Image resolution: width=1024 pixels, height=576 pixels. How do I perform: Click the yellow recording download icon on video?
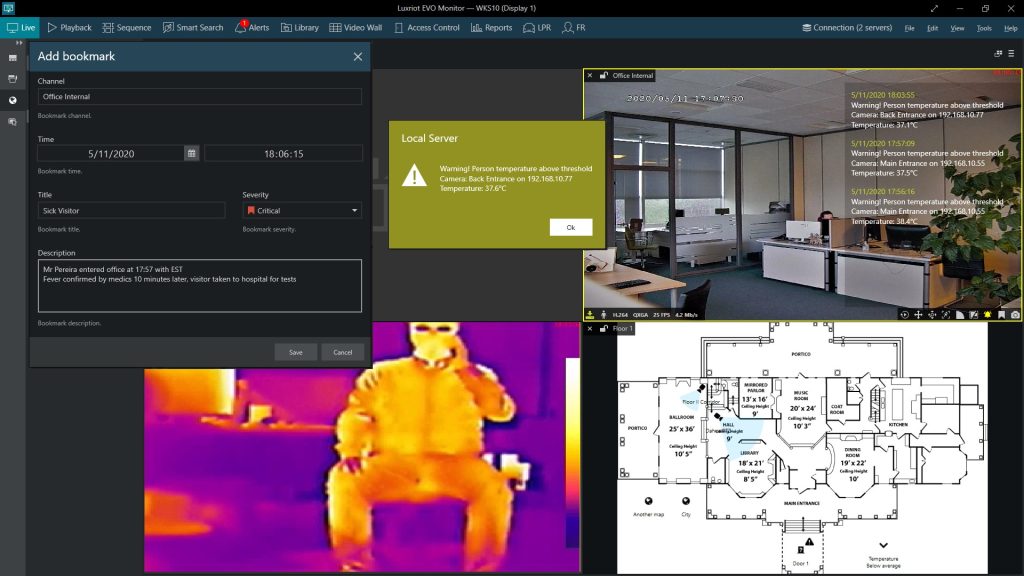[590, 314]
